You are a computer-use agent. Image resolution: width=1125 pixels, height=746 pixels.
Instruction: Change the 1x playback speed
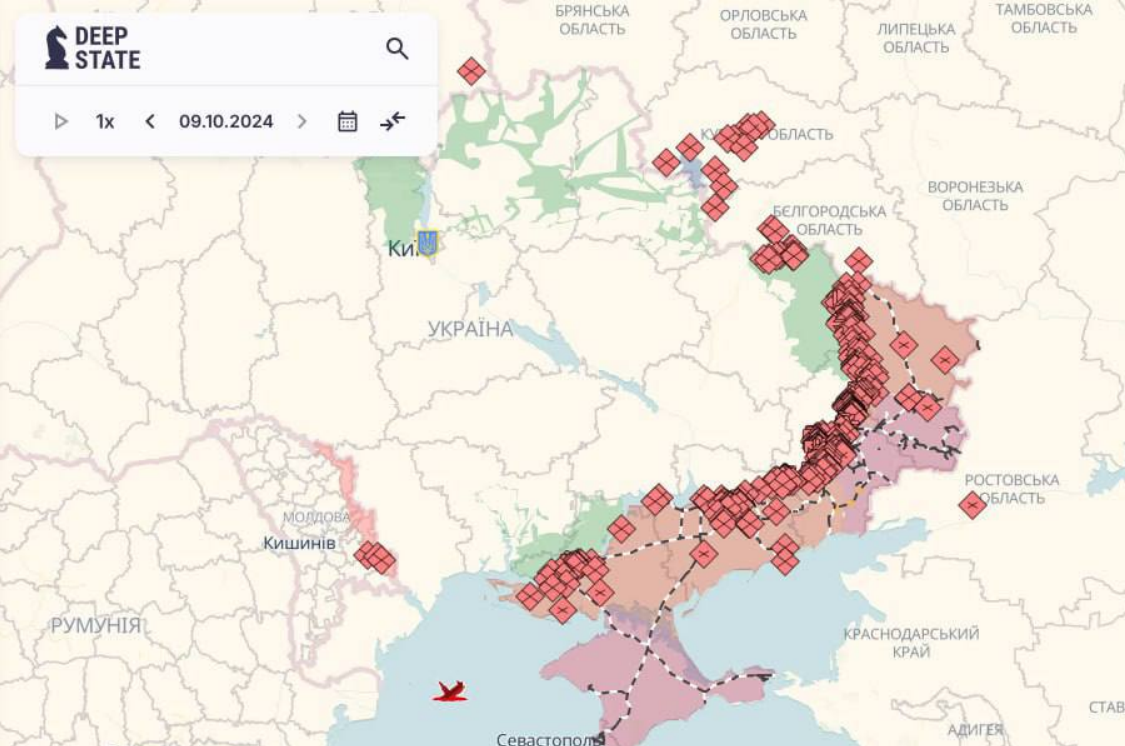(105, 122)
